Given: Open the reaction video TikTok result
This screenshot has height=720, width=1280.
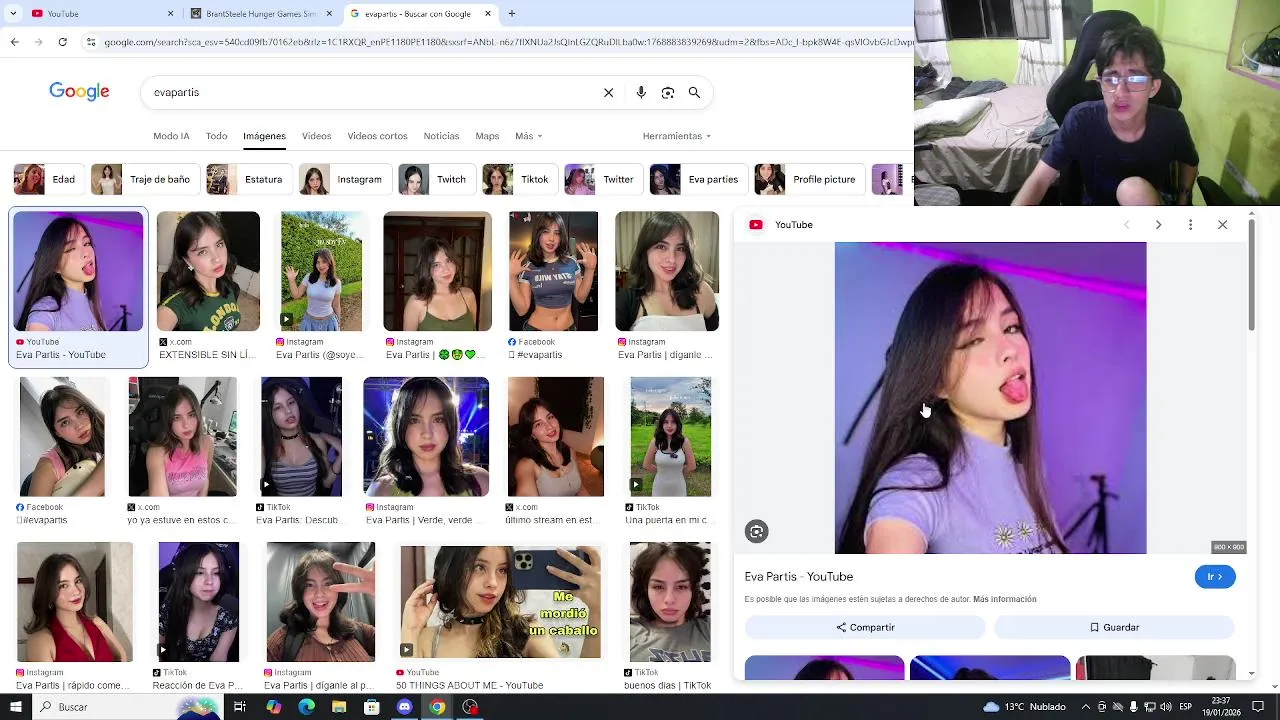Looking at the screenshot, I should click(199, 602).
